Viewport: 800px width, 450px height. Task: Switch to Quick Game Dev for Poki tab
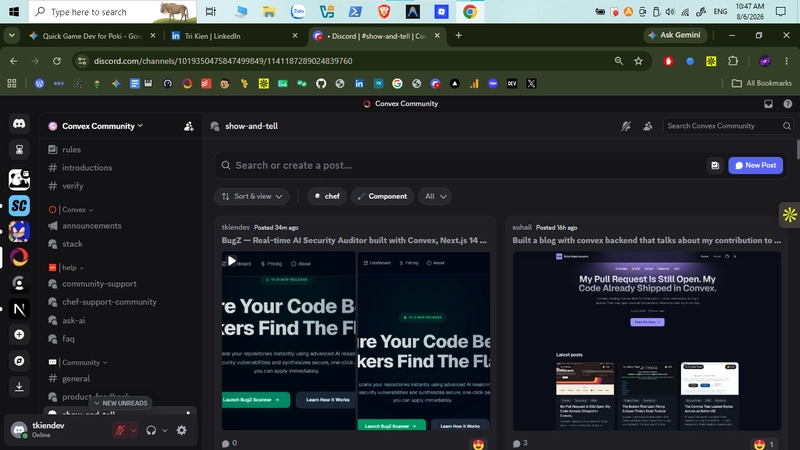click(x=92, y=36)
